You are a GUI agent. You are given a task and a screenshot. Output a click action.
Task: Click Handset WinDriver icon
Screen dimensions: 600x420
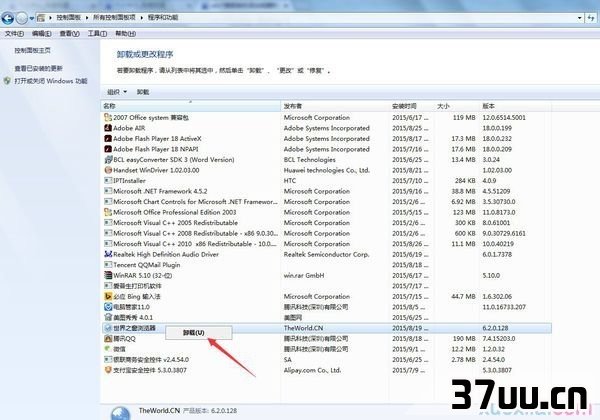tap(108, 170)
